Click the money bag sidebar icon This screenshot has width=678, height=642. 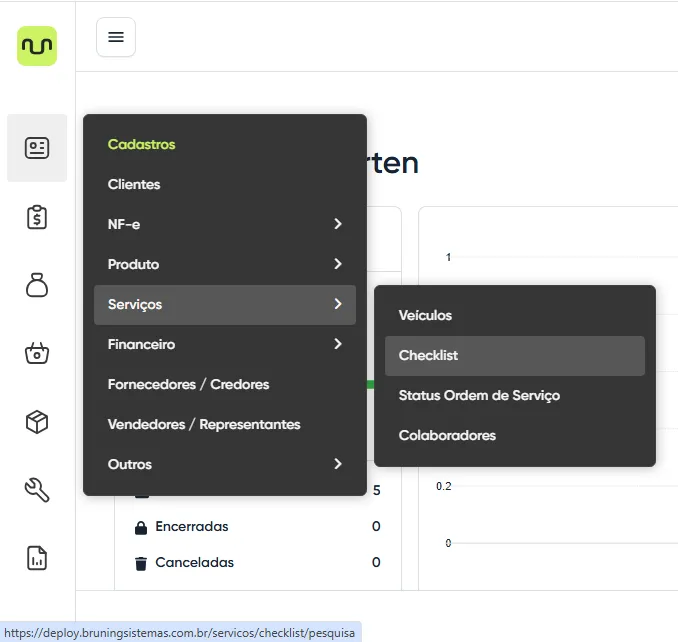tap(37, 285)
